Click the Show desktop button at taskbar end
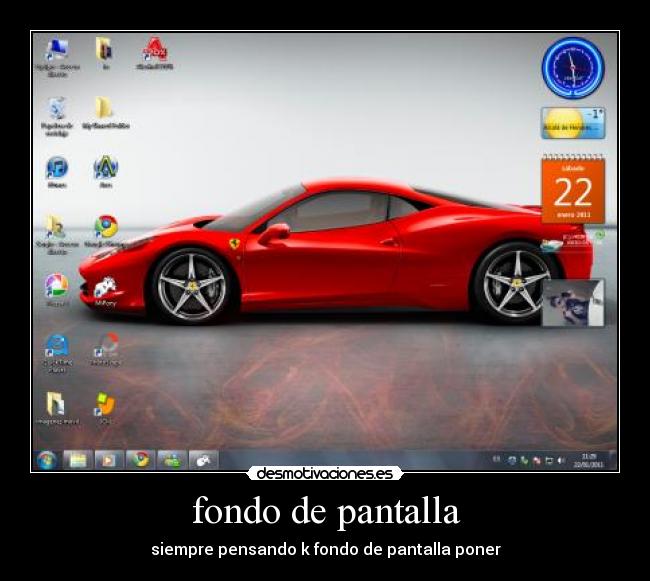The width and height of the screenshot is (650, 581). point(613,460)
